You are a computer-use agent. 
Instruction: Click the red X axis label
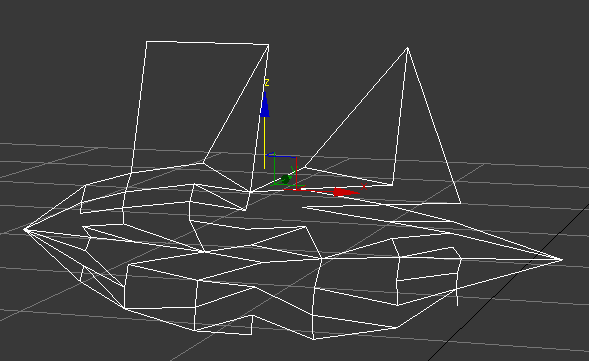pos(364,186)
